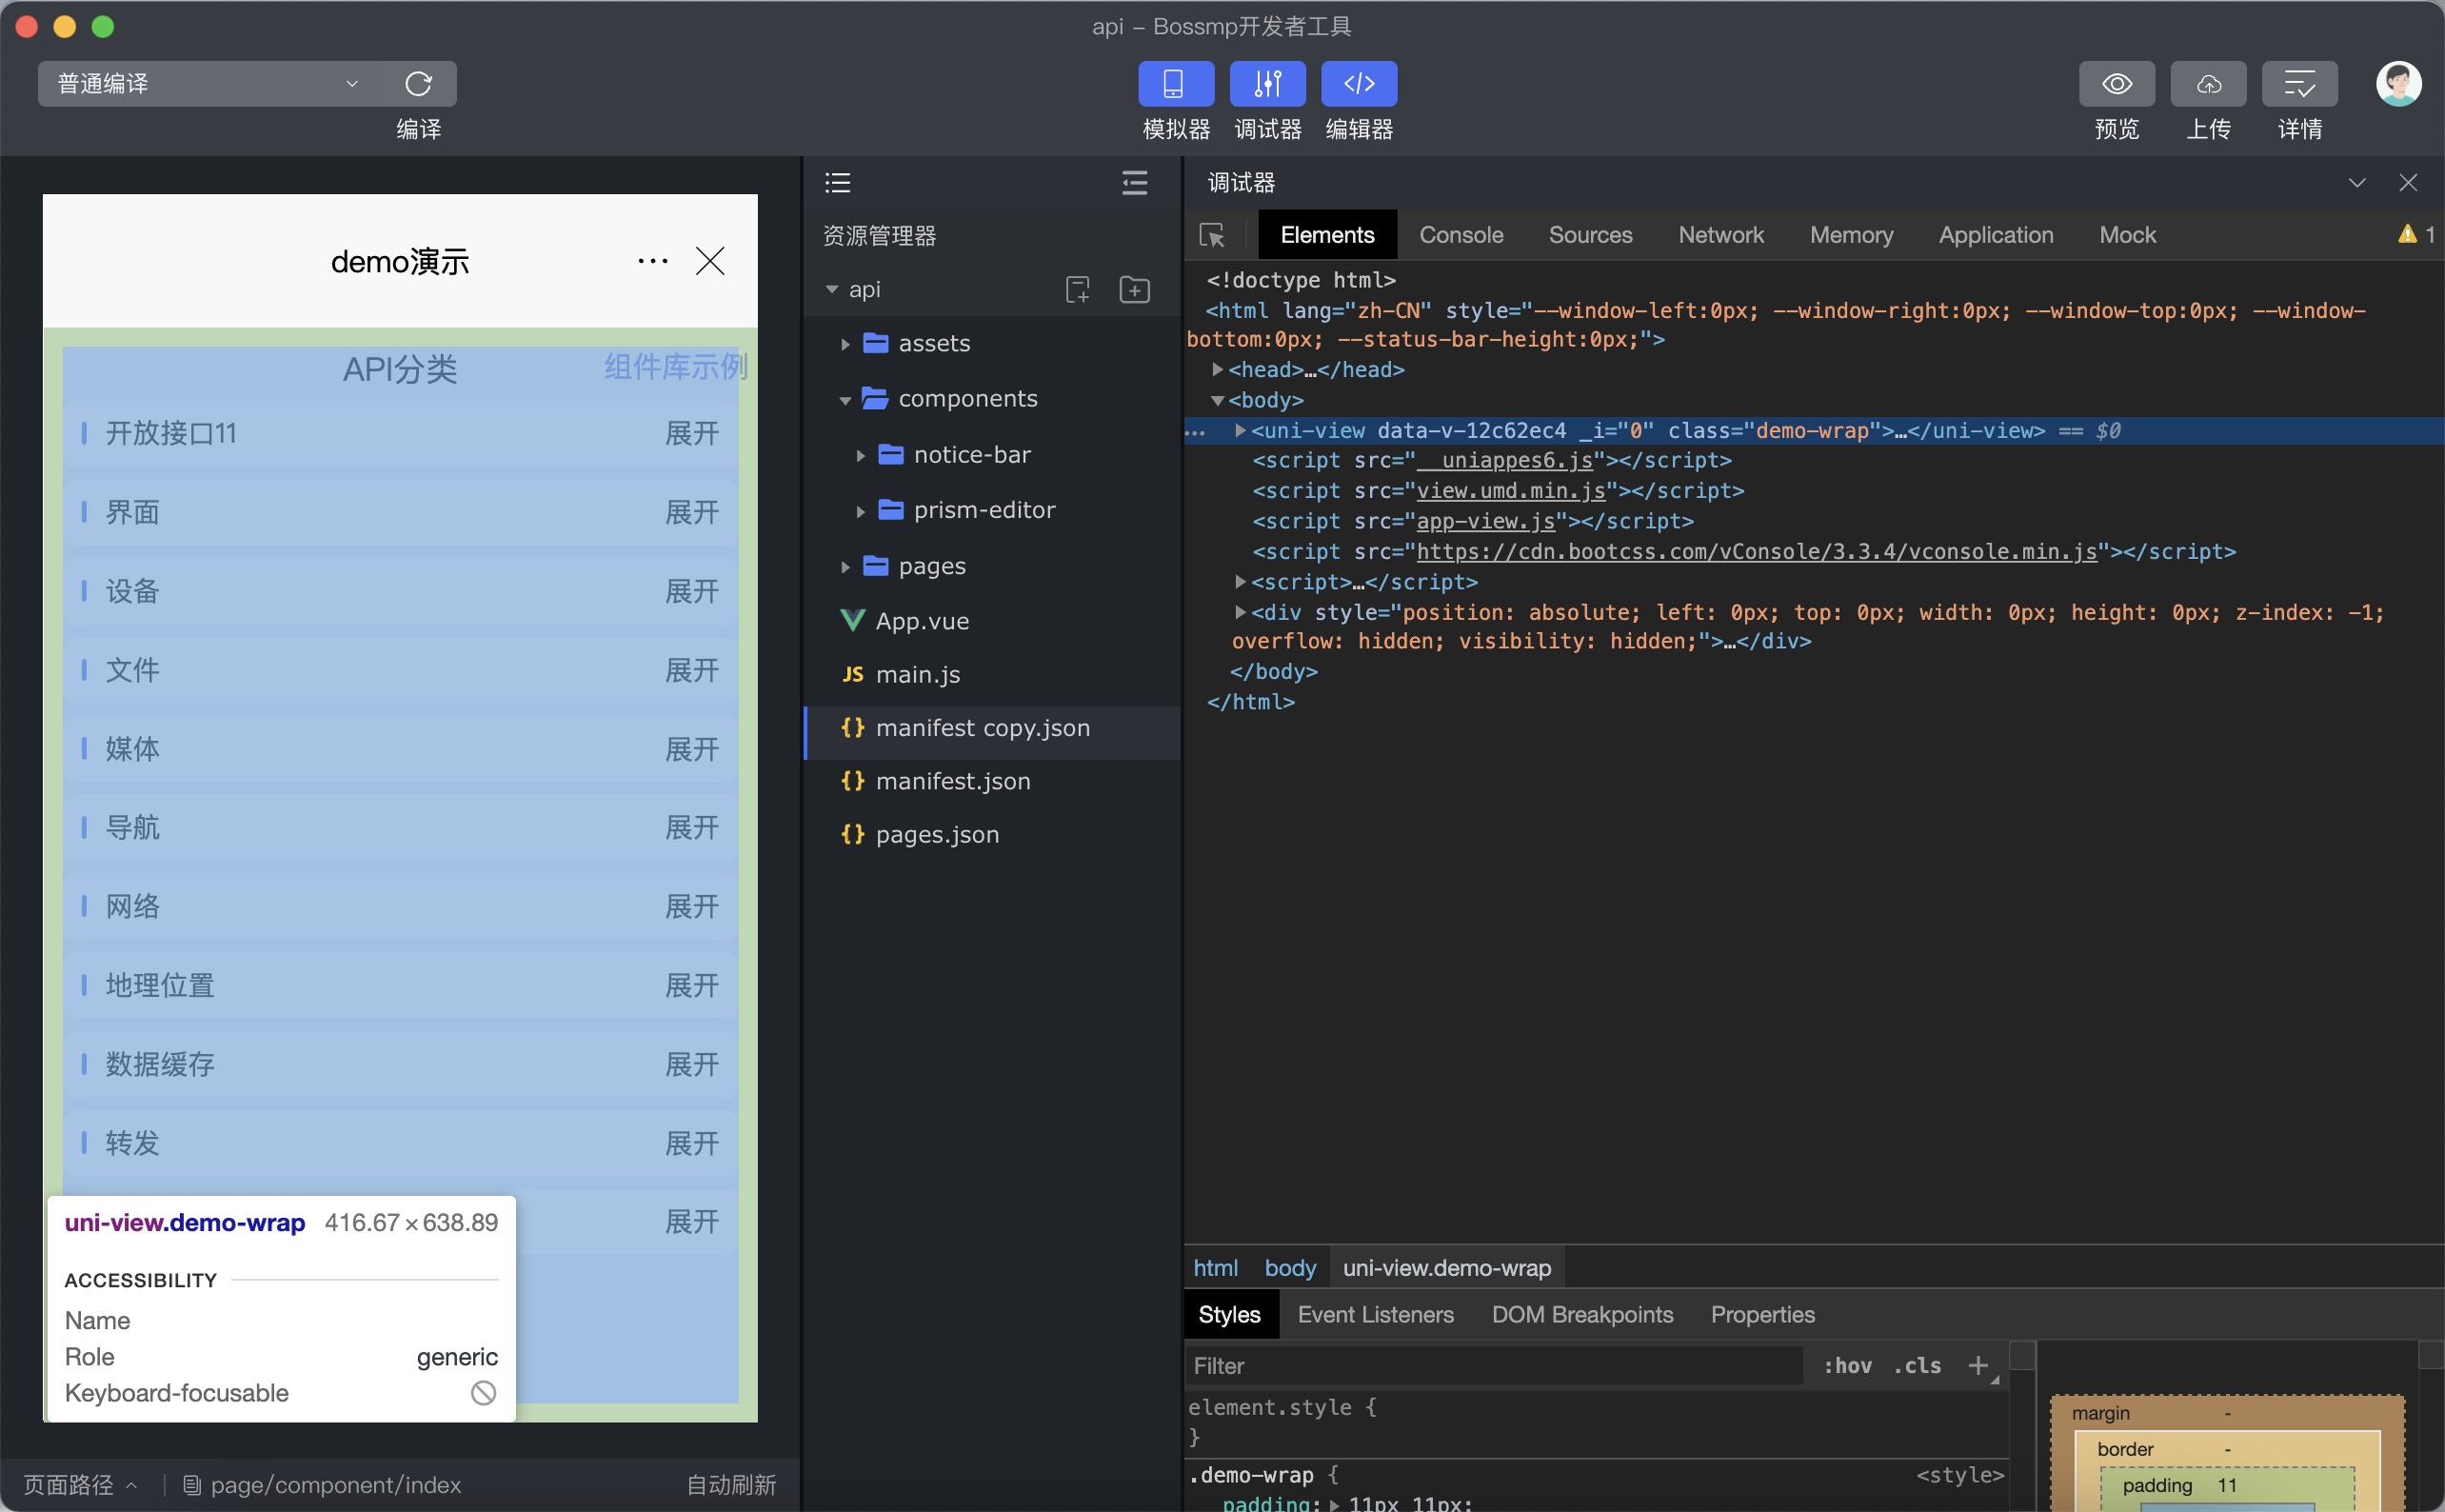
Task: Expand the notice-bar folder
Action: [x=861, y=456]
